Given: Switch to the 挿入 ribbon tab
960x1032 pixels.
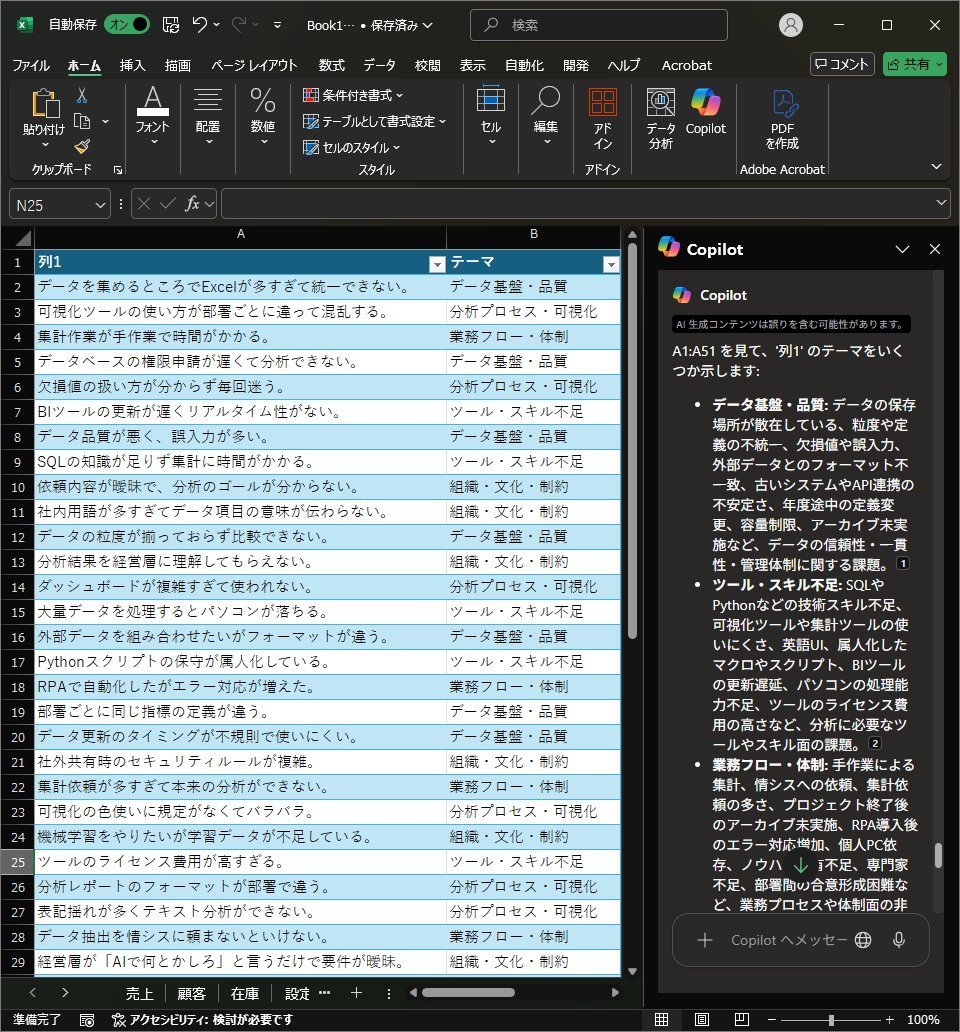Looking at the screenshot, I should (x=132, y=65).
